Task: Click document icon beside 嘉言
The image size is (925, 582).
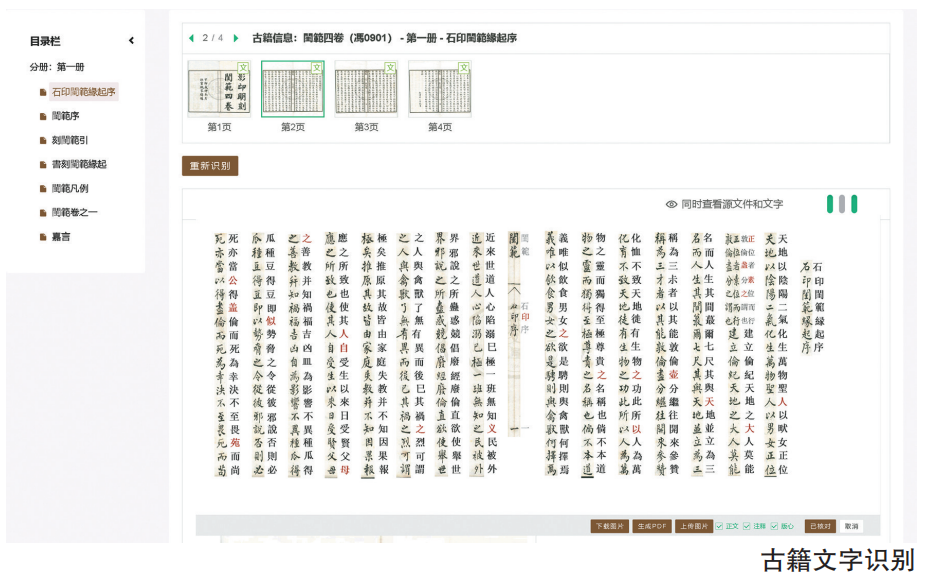Action: [42, 237]
